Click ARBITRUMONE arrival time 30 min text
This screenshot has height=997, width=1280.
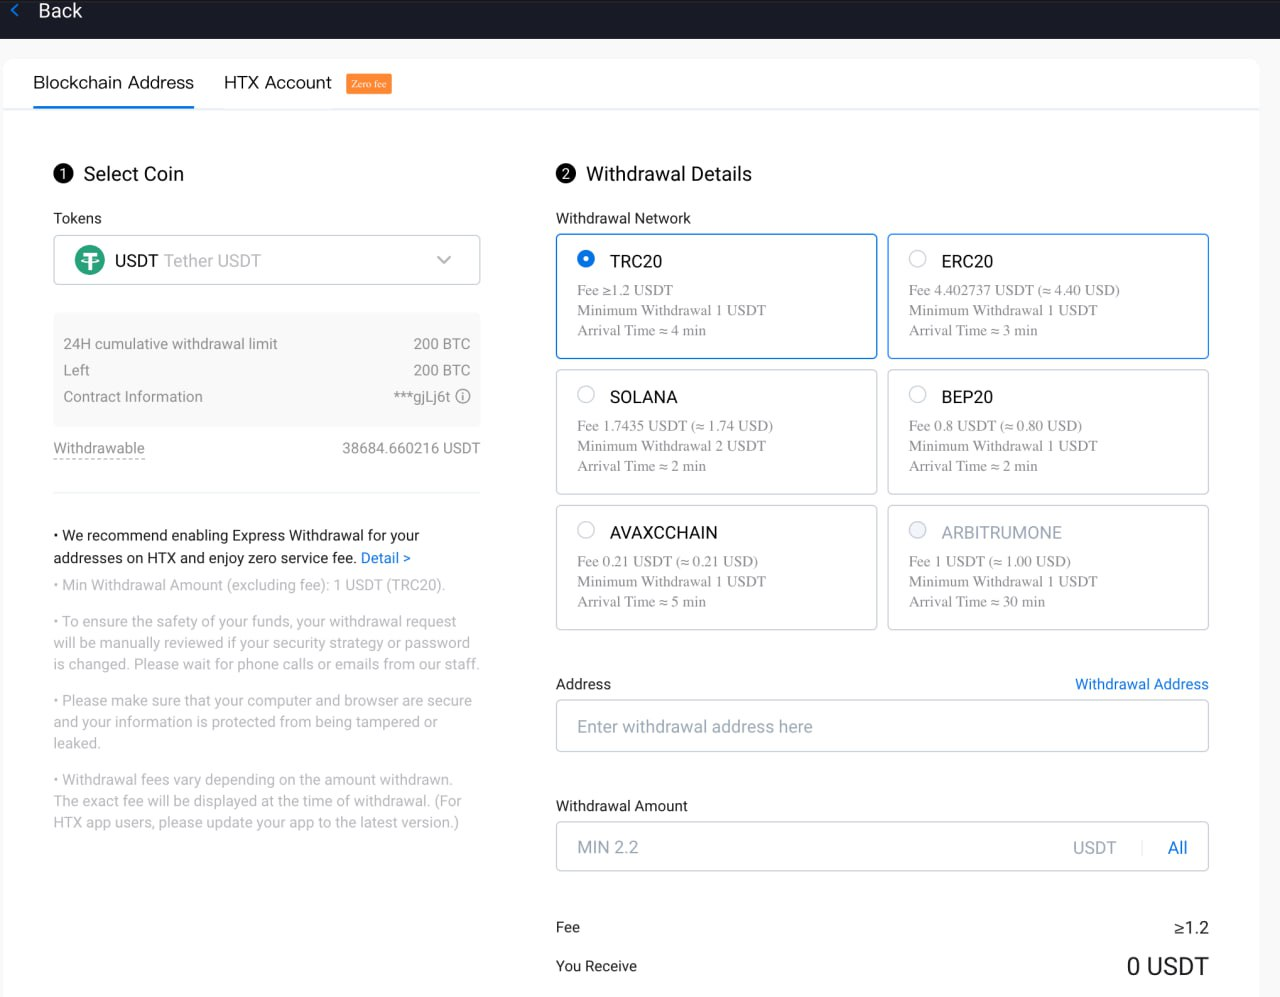[977, 601]
